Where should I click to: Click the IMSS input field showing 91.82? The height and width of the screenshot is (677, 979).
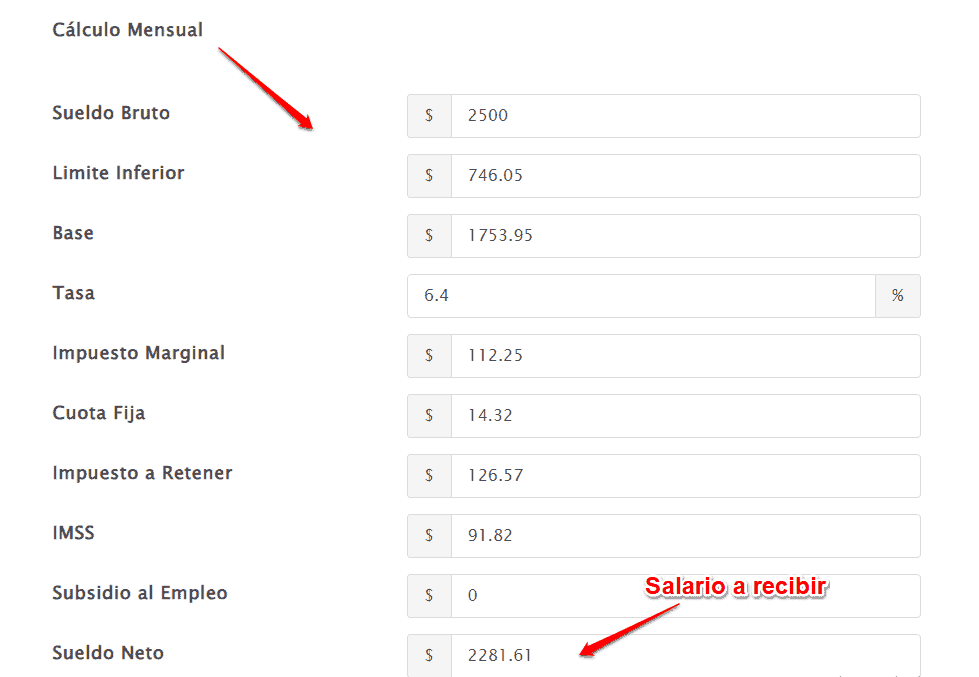click(x=686, y=536)
